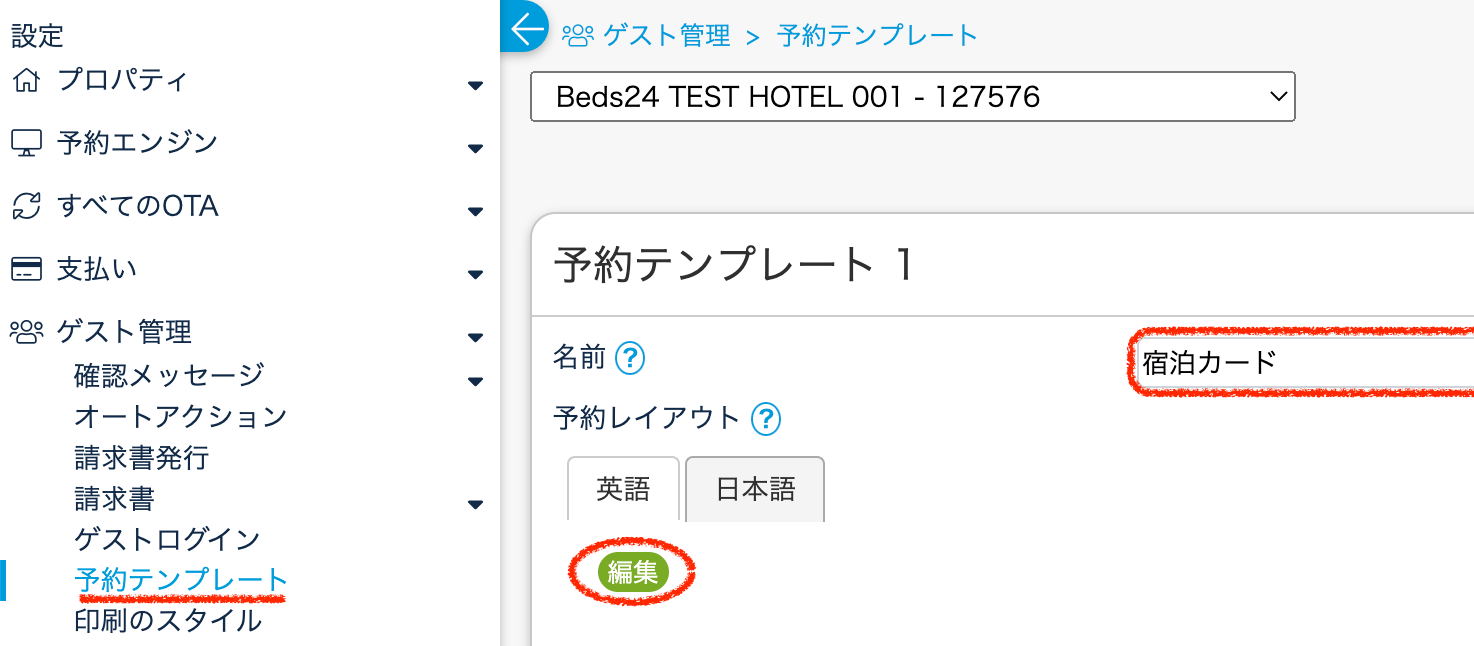Switch to the 日本語 tab

[x=755, y=489]
